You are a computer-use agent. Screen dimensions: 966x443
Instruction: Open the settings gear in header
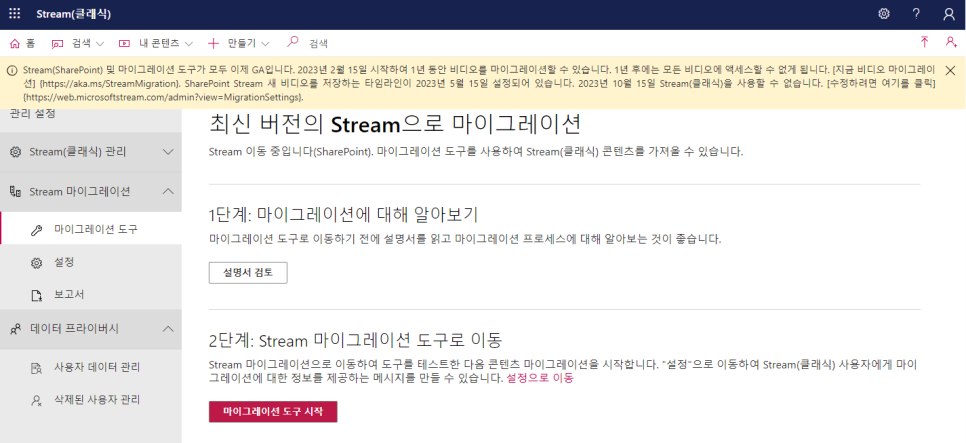pyautogui.click(x=884, y=14)
